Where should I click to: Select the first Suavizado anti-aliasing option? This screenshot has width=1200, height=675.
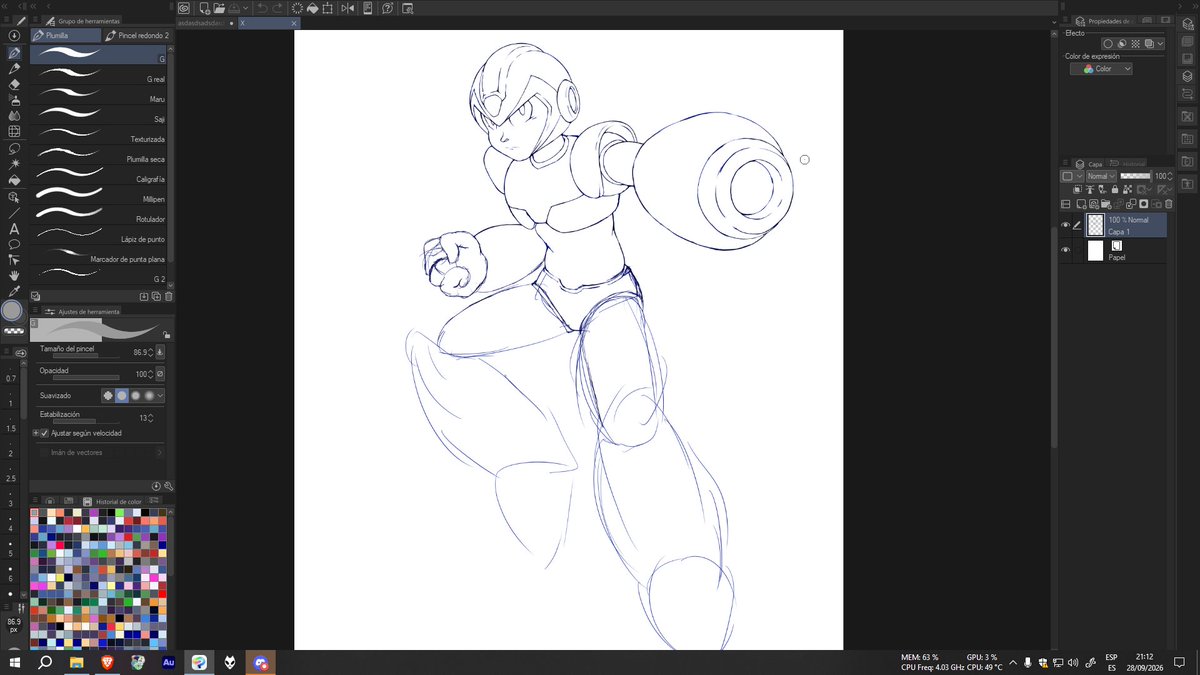[x=109, y=395]
